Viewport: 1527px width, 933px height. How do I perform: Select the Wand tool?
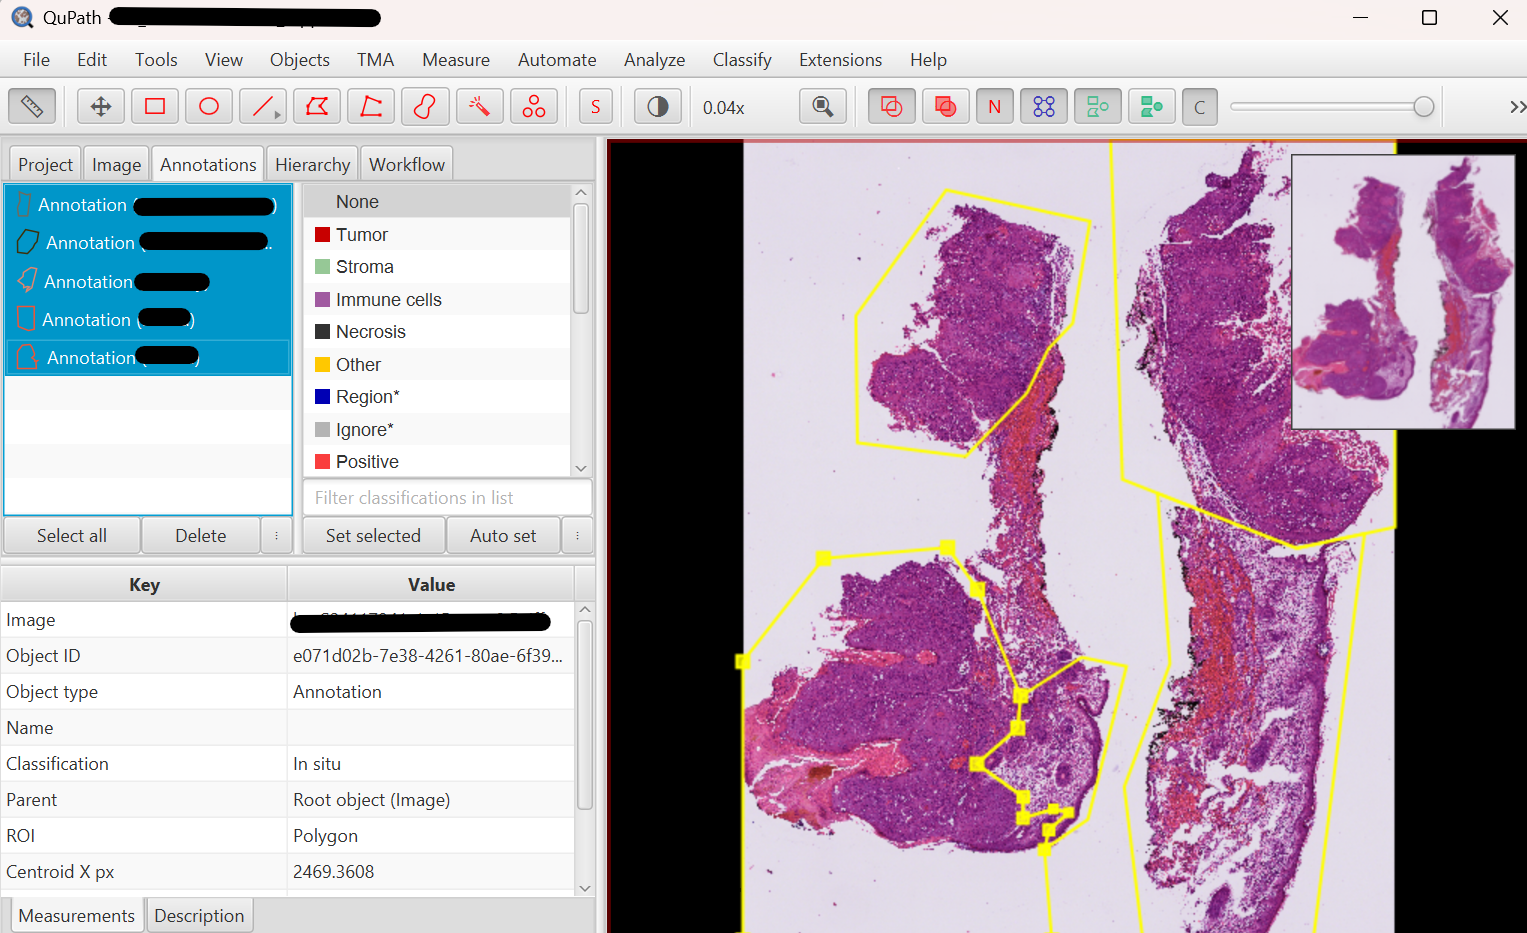pyautogui.click(x=479, y=106)
